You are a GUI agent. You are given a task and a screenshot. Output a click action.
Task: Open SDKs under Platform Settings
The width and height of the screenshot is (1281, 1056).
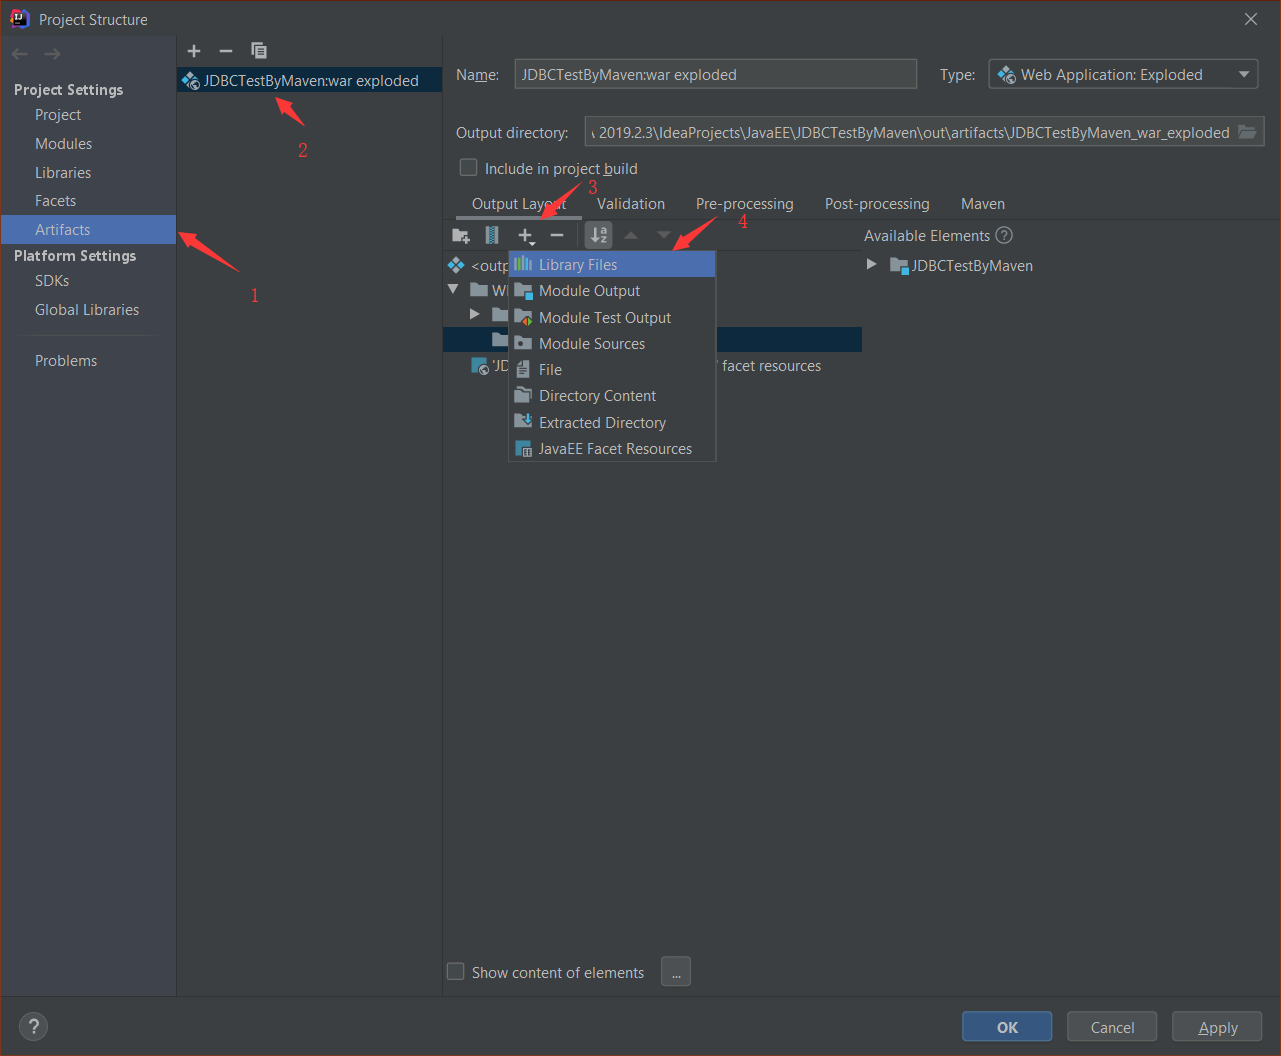(52, 281)
